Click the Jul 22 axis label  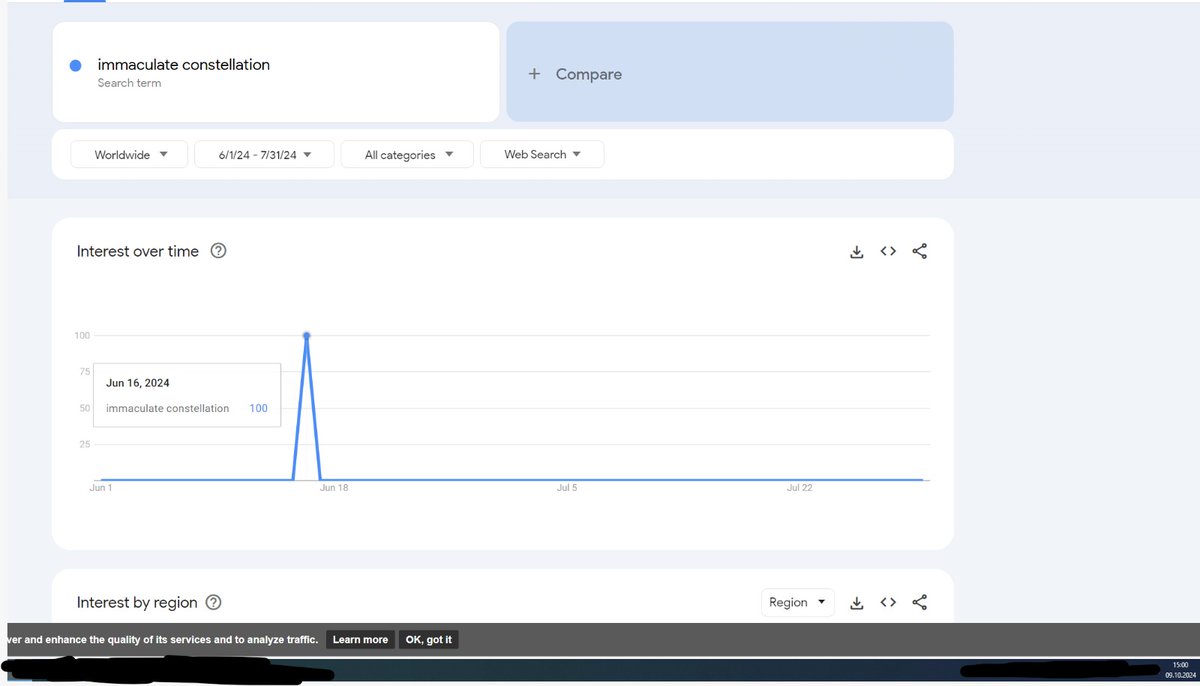coord(799,488)
